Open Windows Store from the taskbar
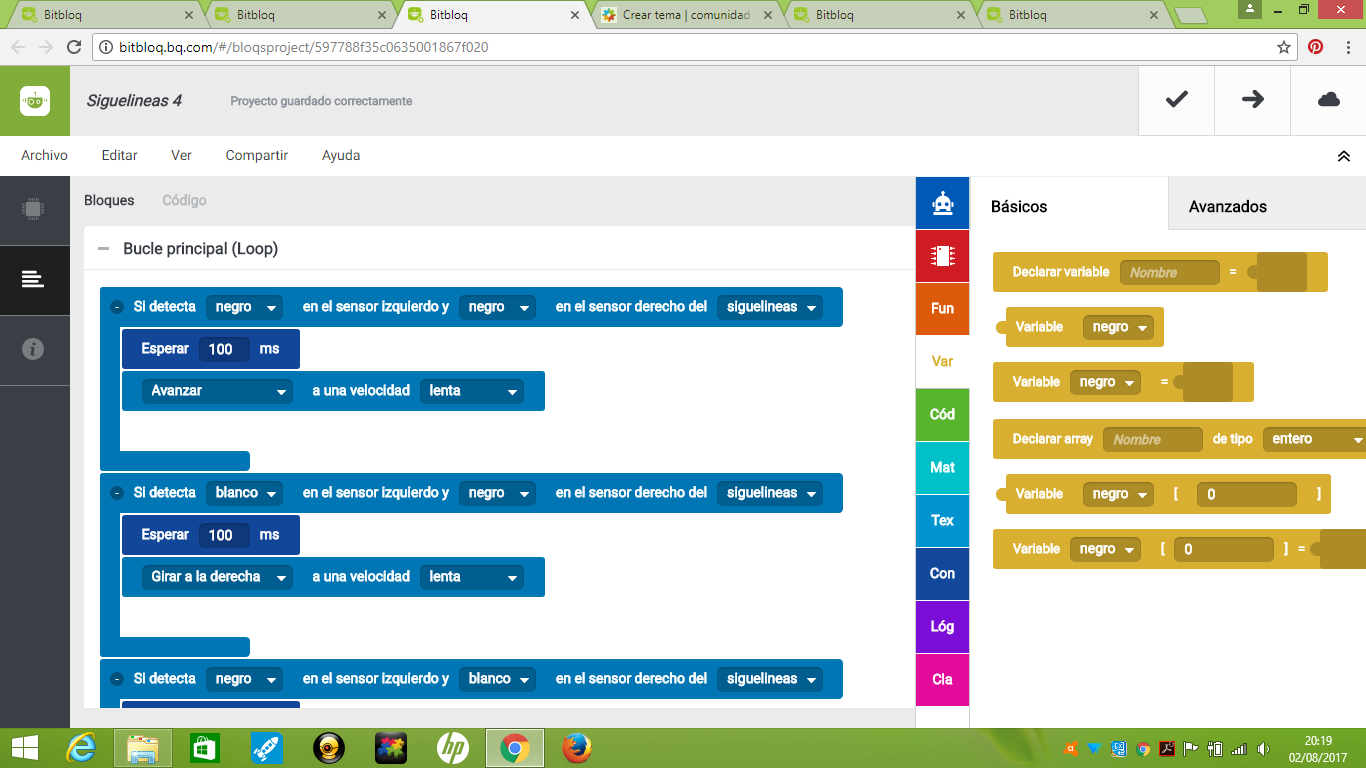This screenshot has width=1366, height=768. click(x=205, y=747)
